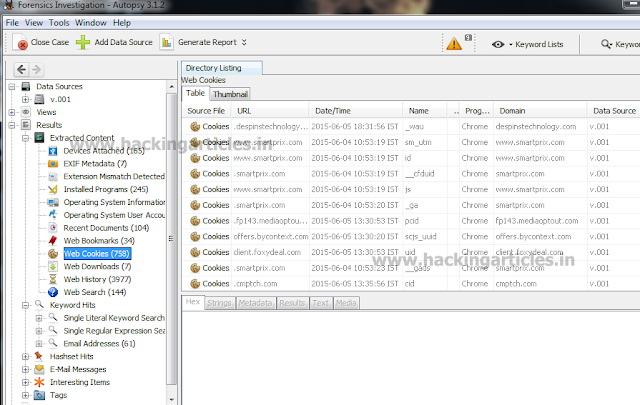This screenshot has width=640, height=405.
Task: Expand Single Literal Keyword Search node
Action: tap(39, 318)
